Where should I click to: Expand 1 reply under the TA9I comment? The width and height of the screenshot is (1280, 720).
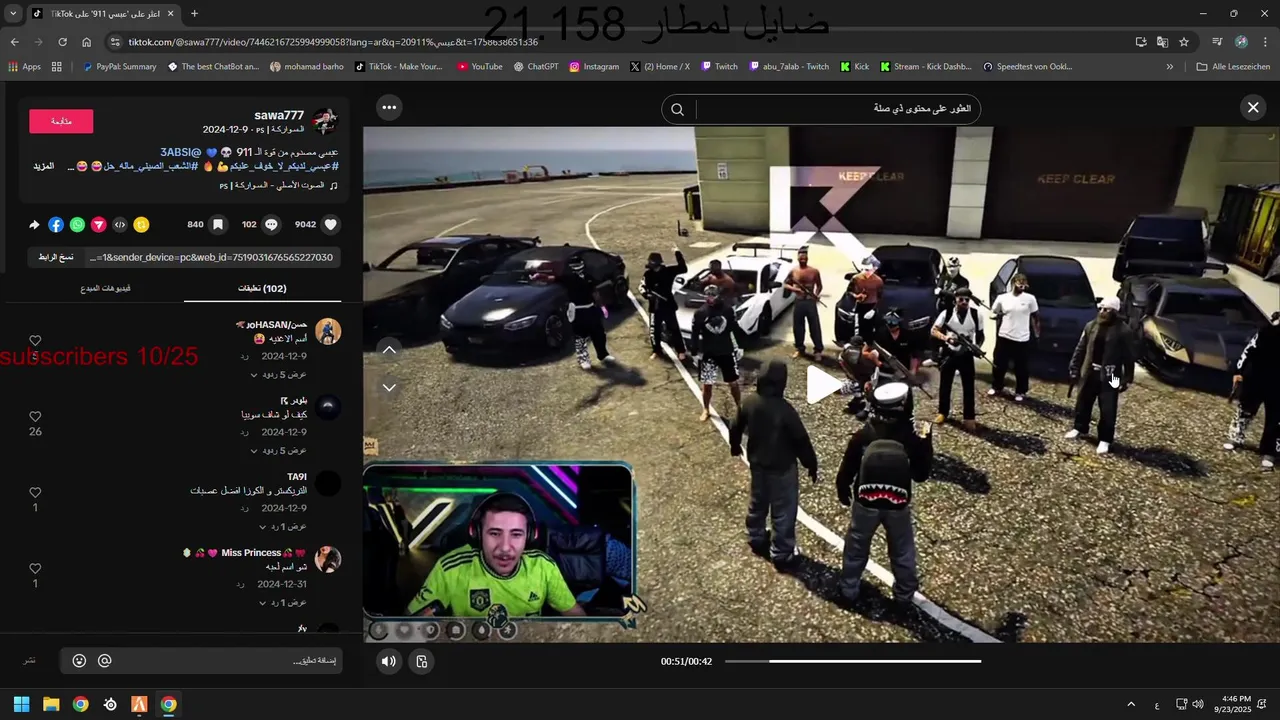pos(283,527)
